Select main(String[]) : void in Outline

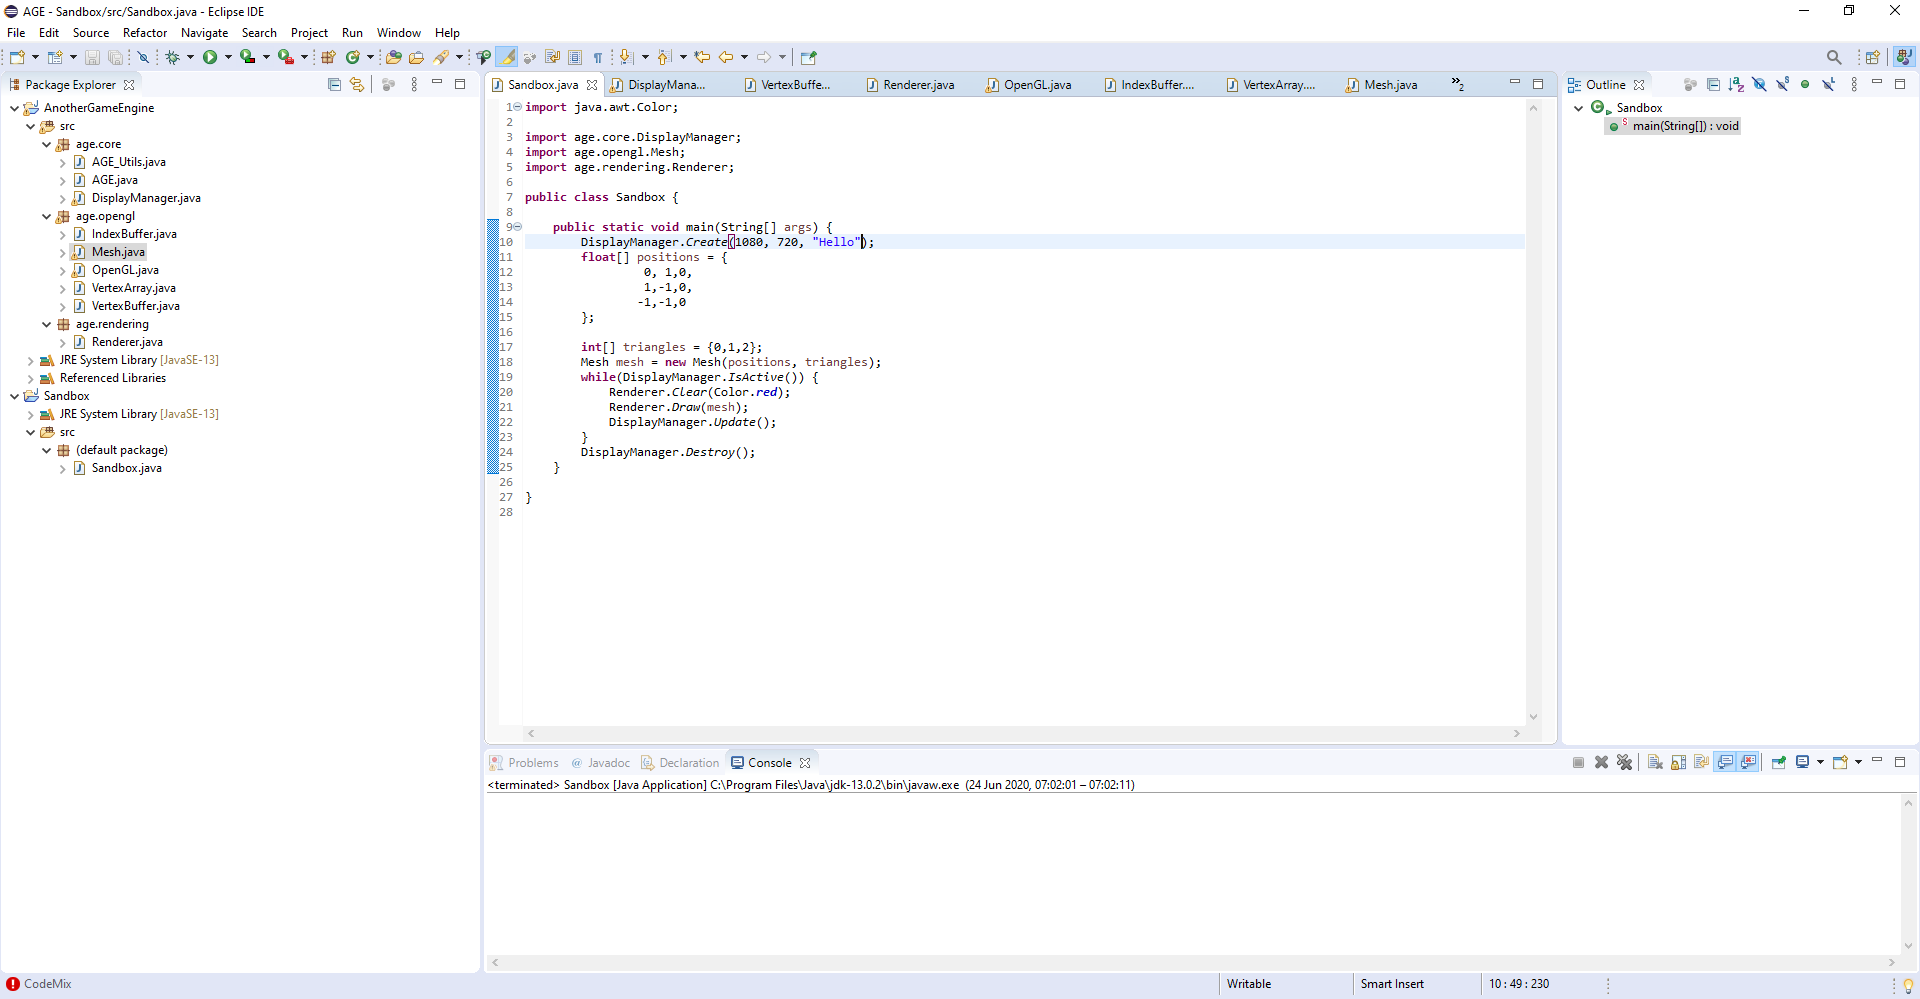pyautogui.click(x=1685, y=126)
